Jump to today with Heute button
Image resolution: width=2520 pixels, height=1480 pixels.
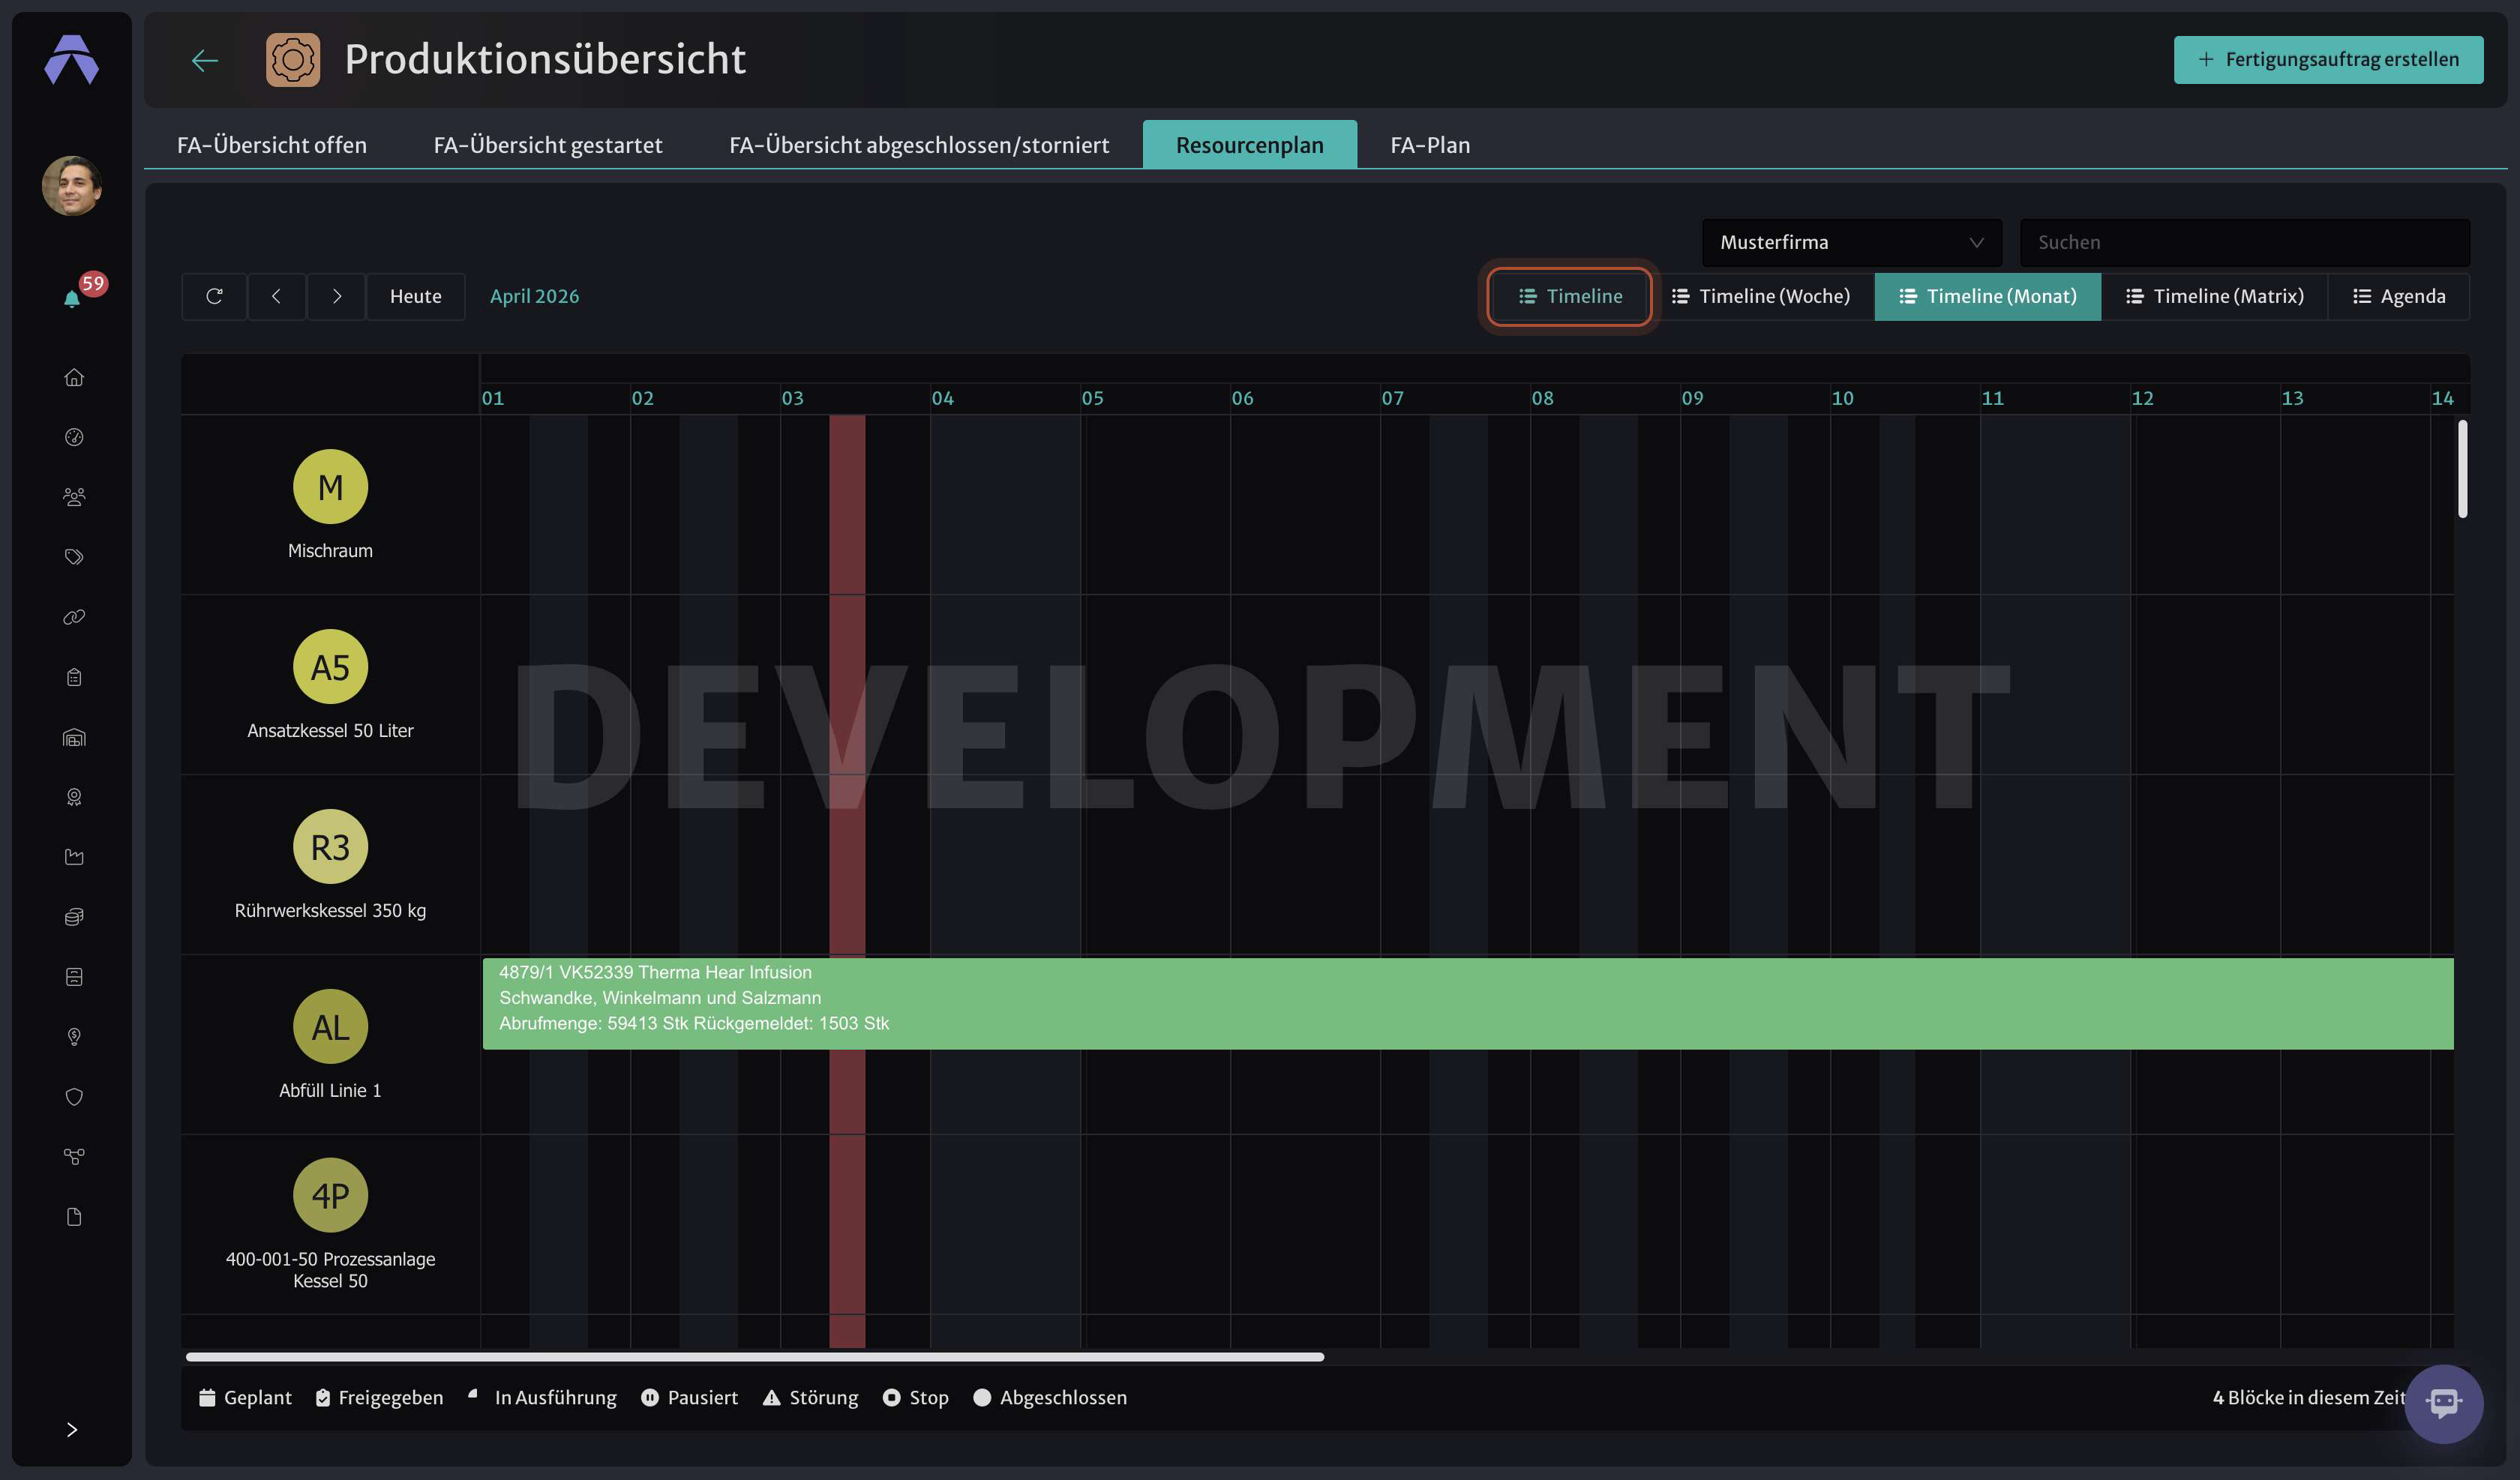point(415,296)
